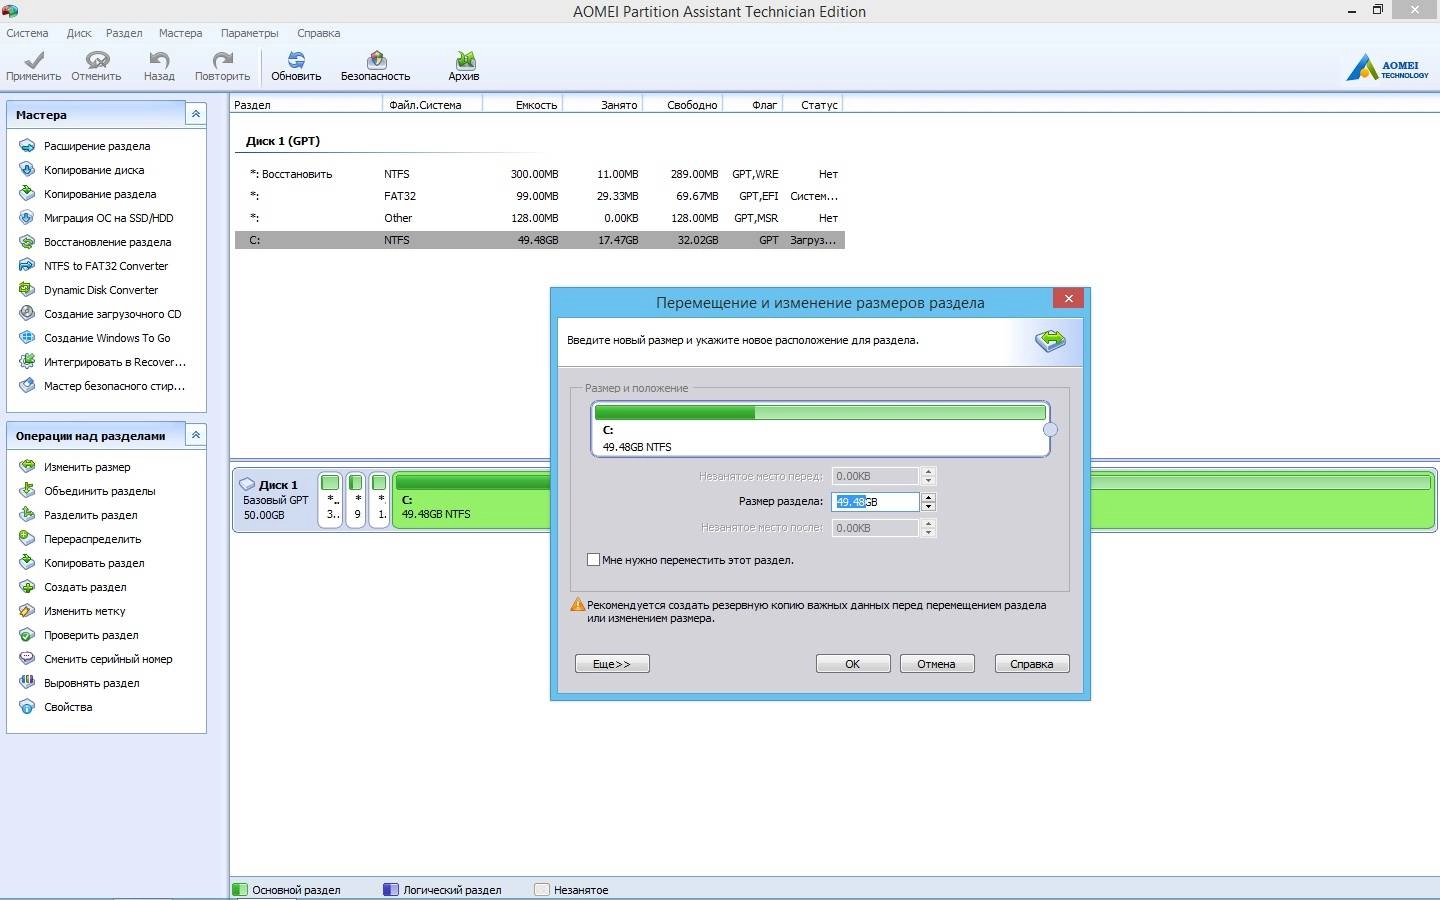The width and height of the screenshot is (1440, 900).
Task: Click the Назад (Undo) toolbar icon
Action: [159, 66]
